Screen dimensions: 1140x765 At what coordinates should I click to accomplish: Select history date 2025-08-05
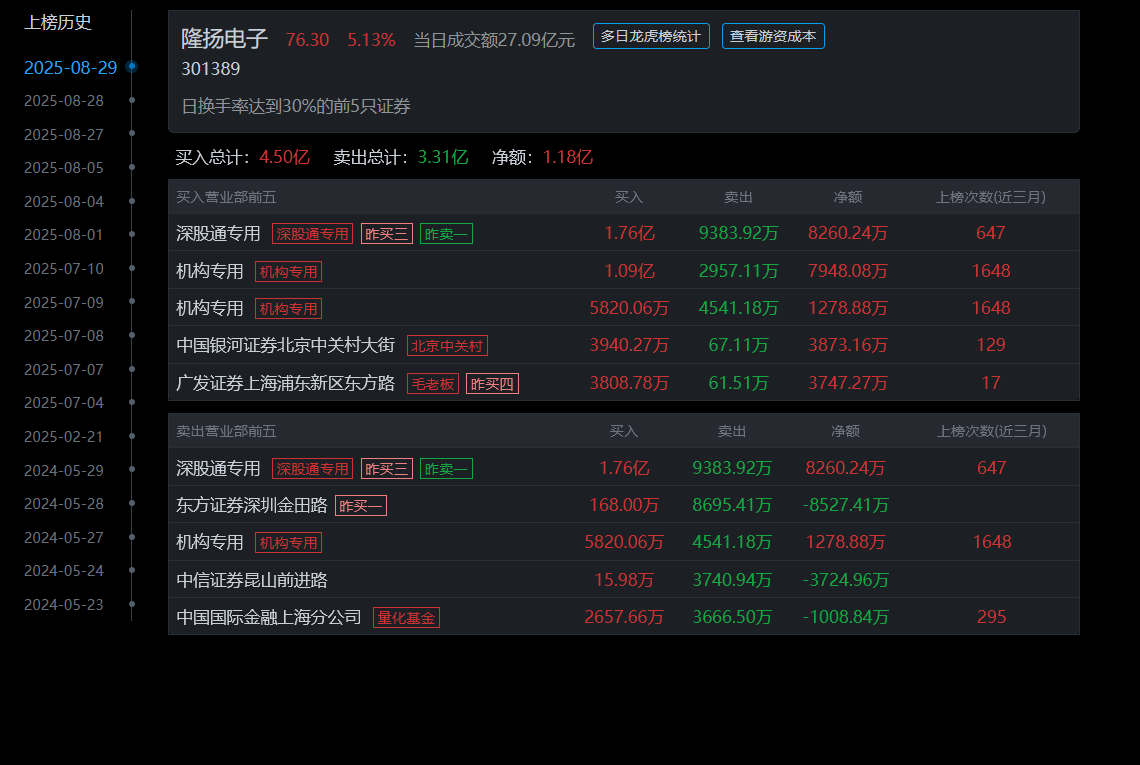(x=64, y=168)
